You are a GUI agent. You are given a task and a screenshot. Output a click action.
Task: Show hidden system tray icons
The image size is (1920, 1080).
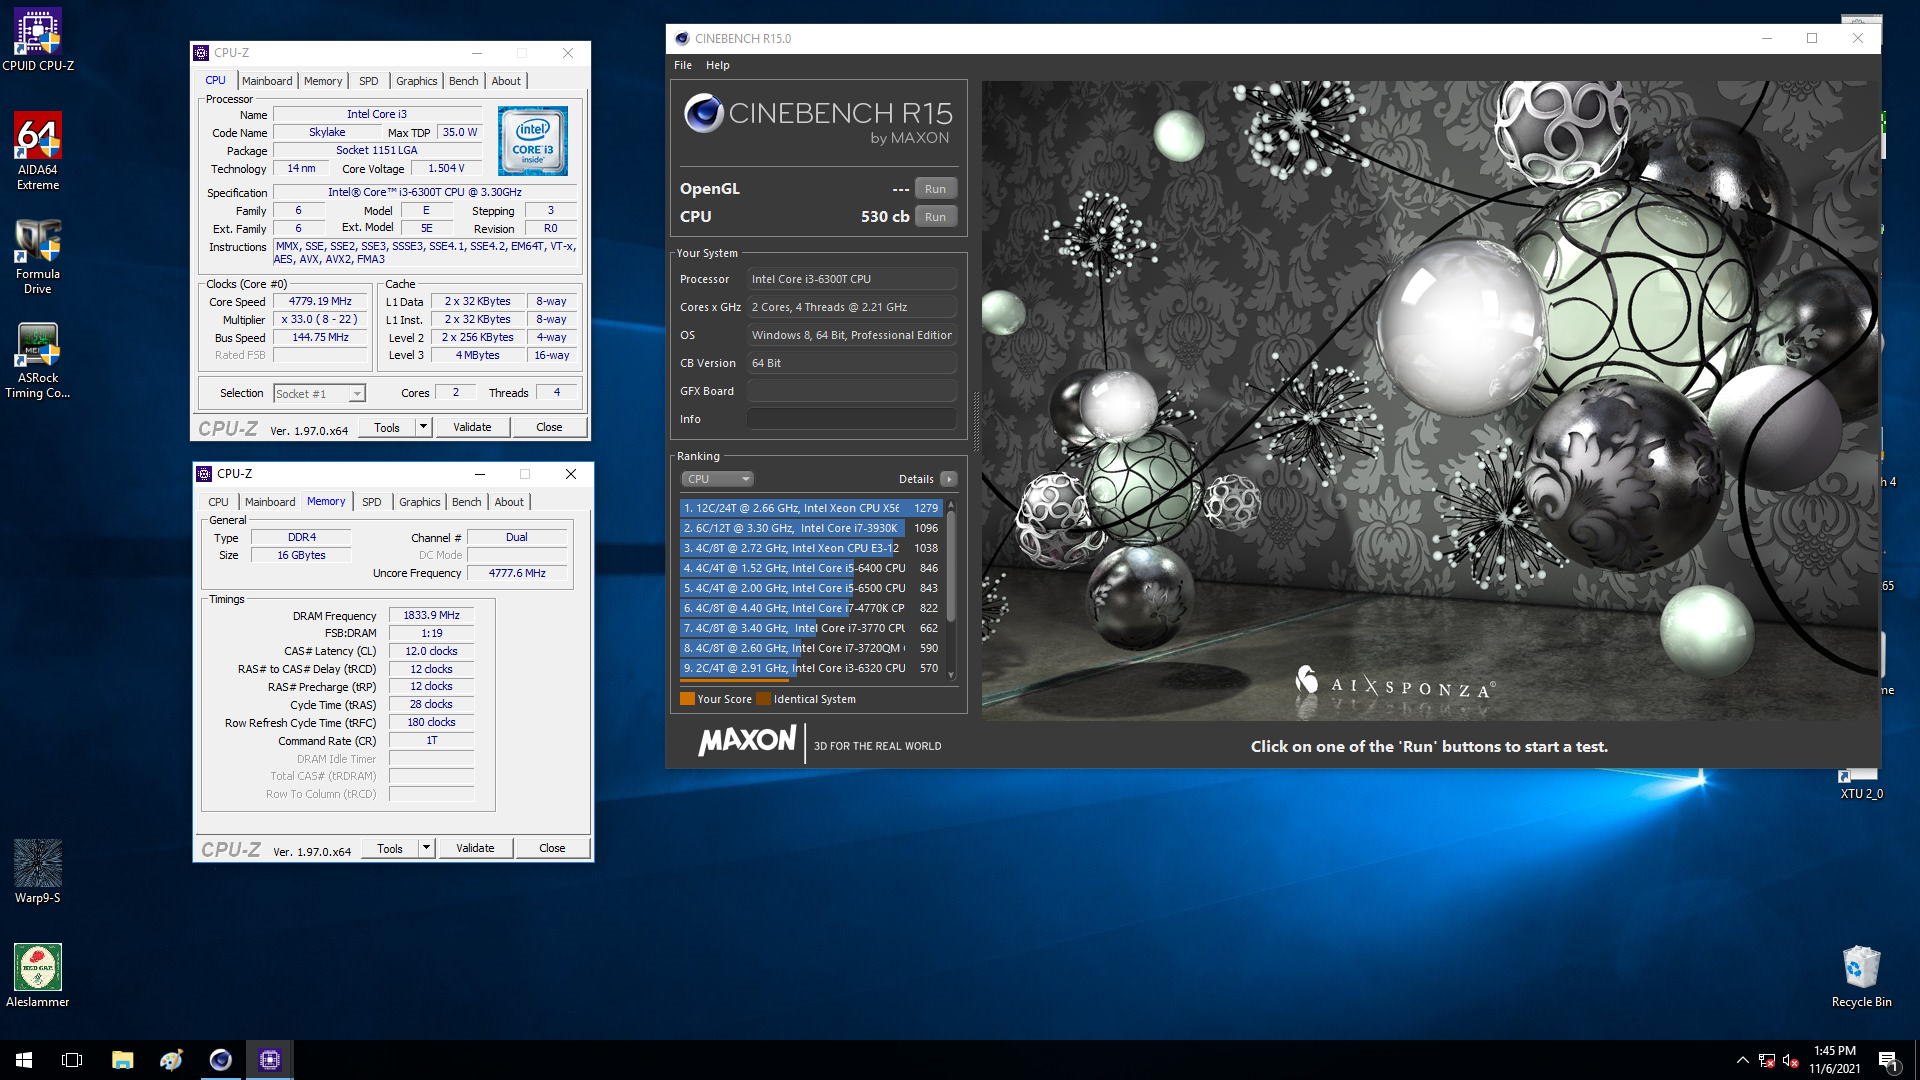tap(1743, 1060)
